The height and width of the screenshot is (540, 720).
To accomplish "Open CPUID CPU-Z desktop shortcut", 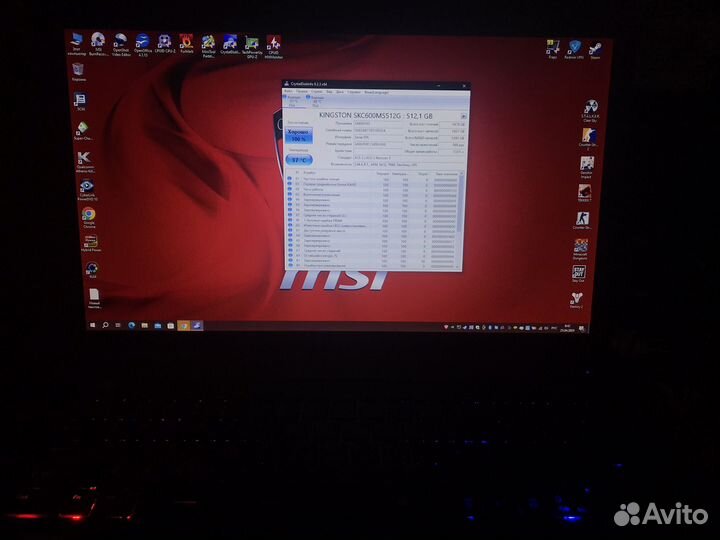I will [x=165, y=44].
